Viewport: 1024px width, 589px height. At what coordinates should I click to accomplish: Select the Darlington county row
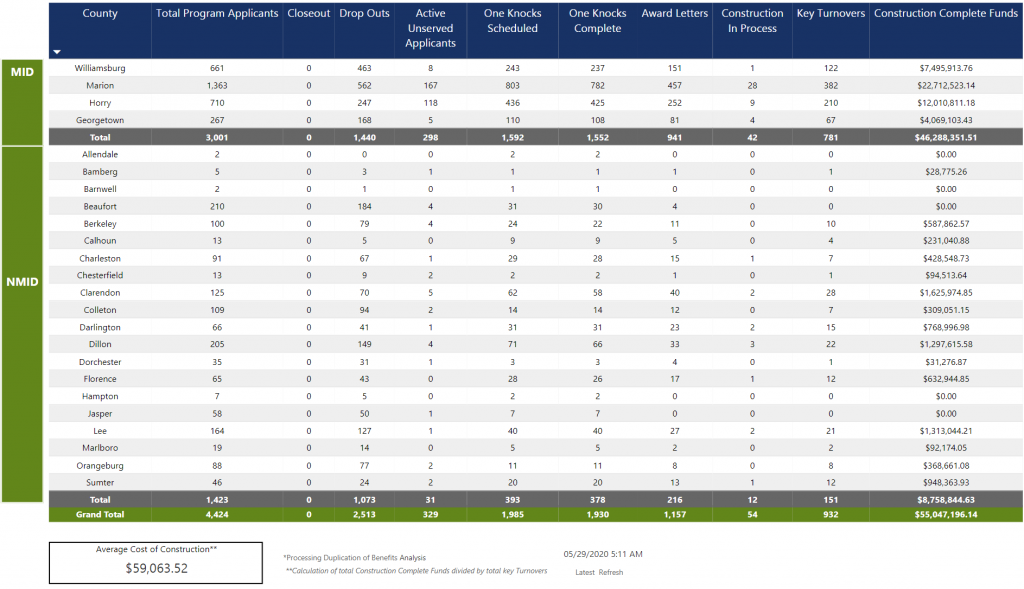536,327
